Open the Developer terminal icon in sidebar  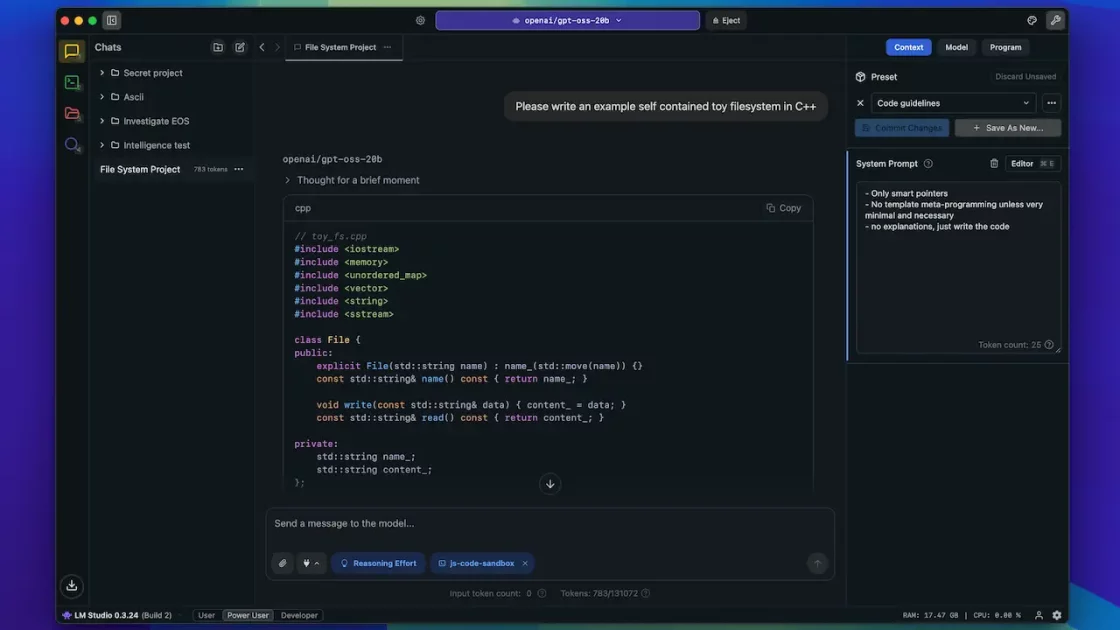(72, 83)
